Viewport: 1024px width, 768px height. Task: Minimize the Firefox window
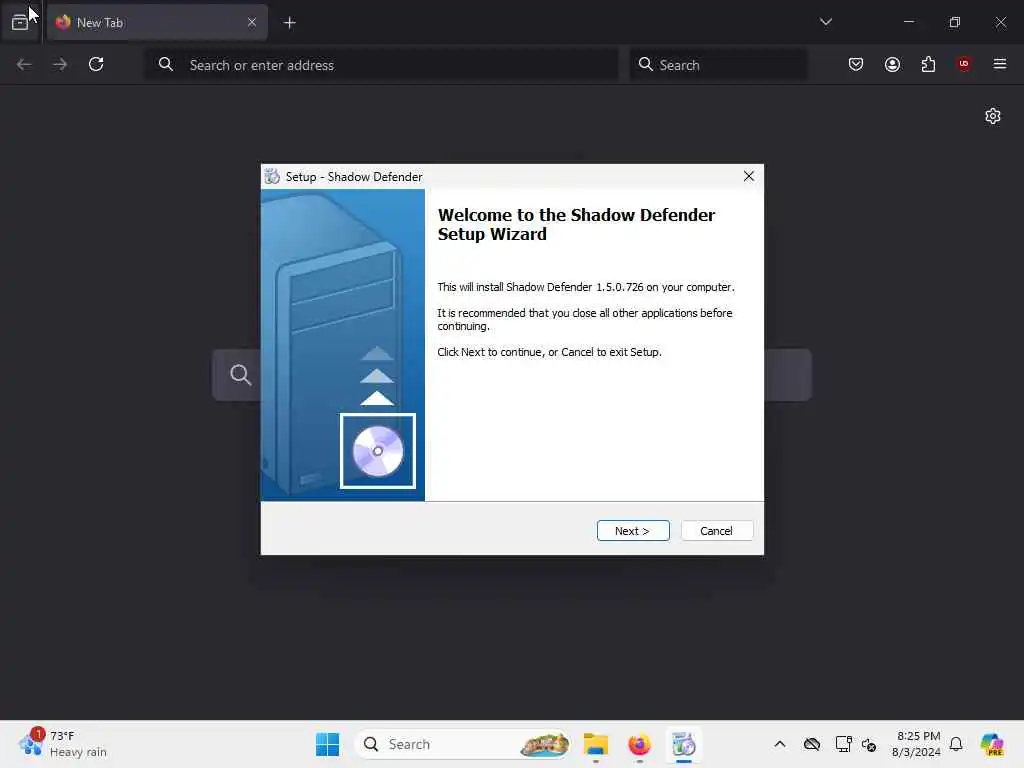908,22
